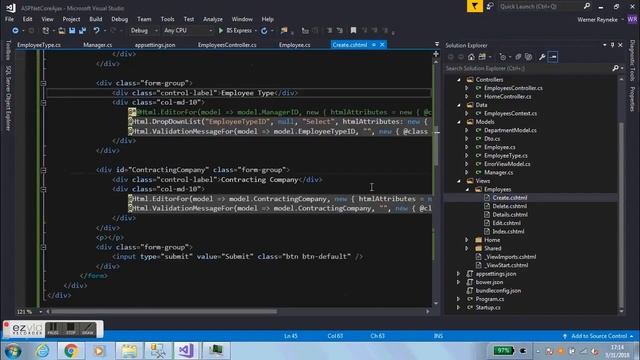Switch to the EmployeesController.cs tab
Image resolution: width=640 pixels, height=360 pixels.
pos(227,45)
